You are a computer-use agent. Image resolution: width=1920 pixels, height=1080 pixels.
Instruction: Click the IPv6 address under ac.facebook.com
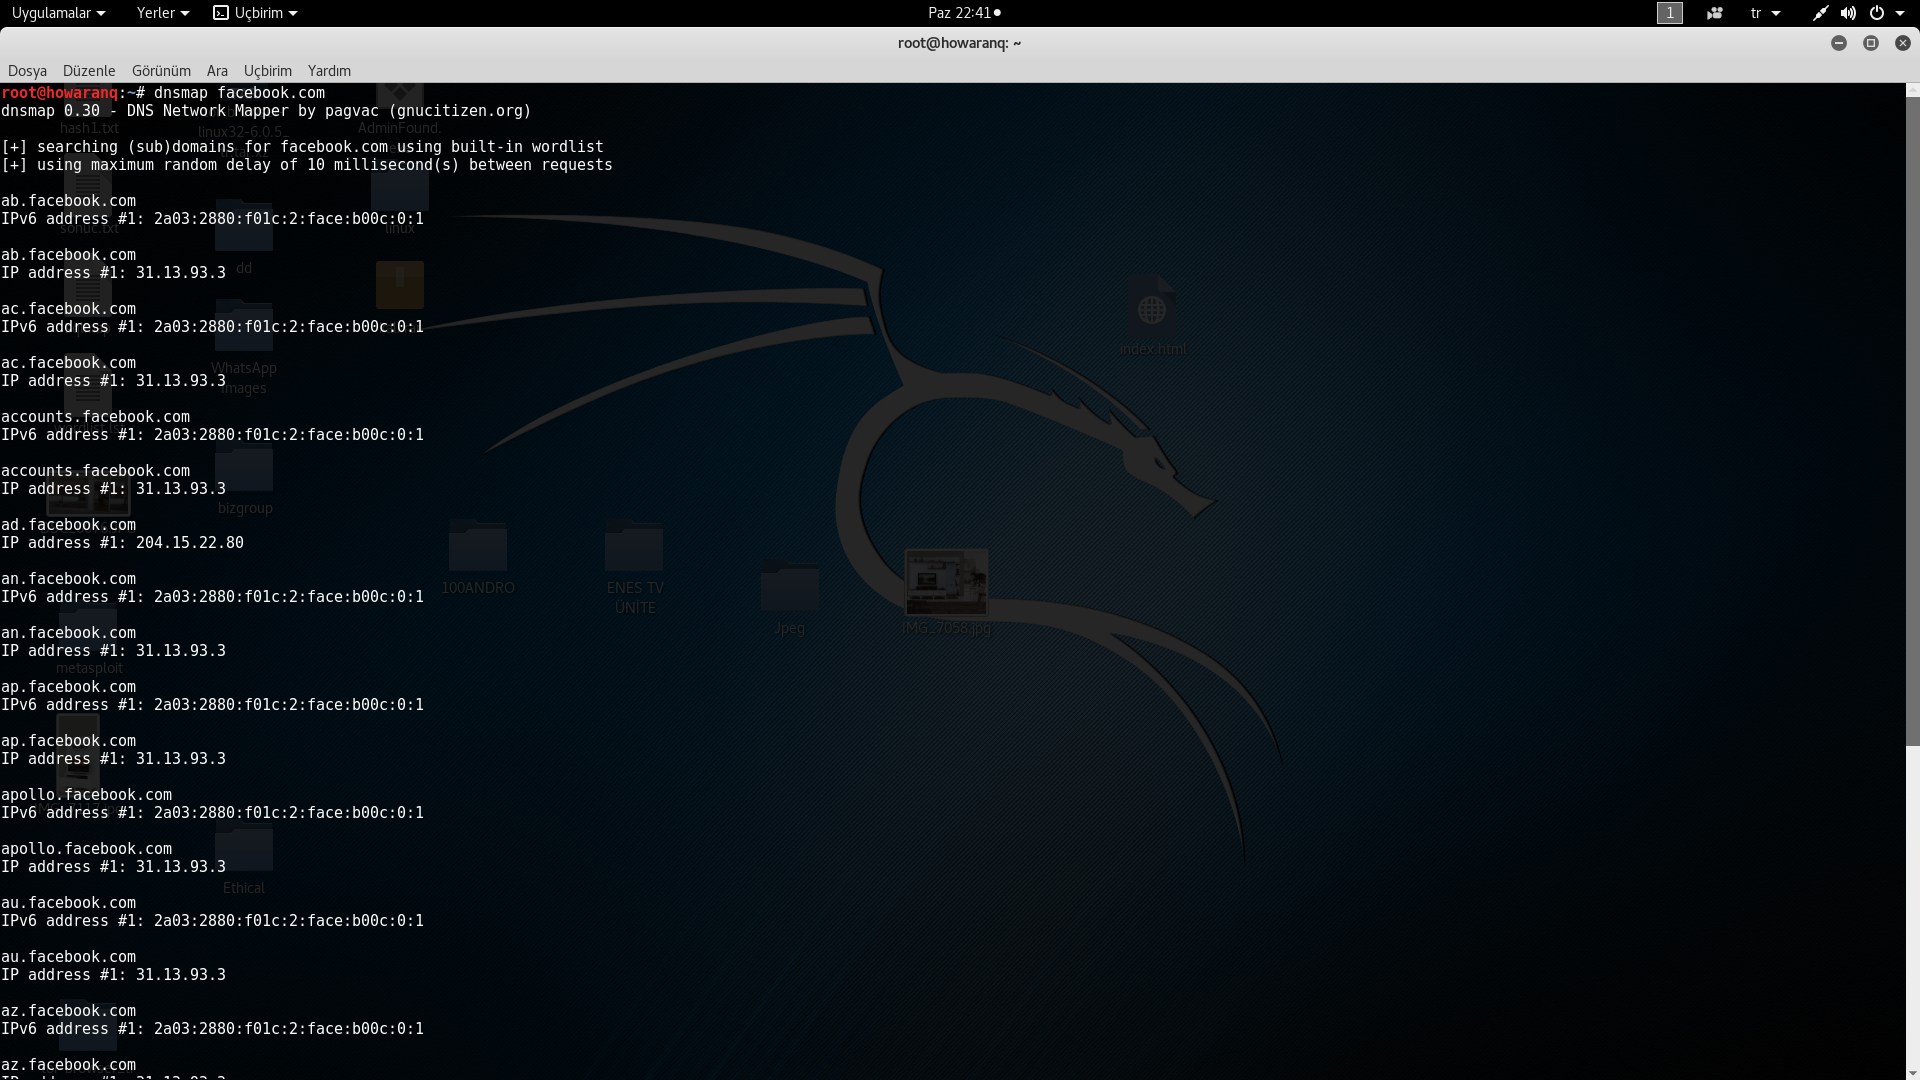point(289,327)
